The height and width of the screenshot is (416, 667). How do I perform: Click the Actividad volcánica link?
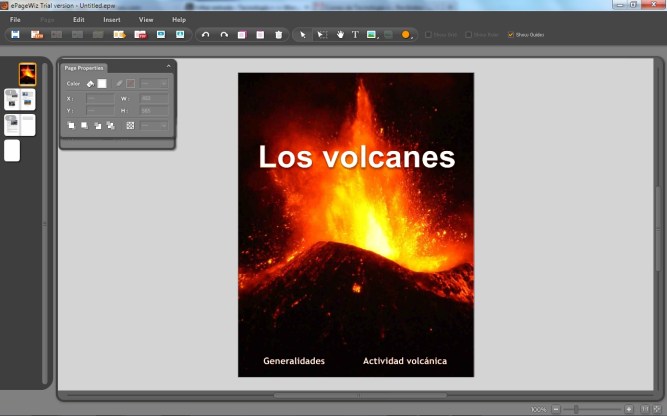(405, 361)
